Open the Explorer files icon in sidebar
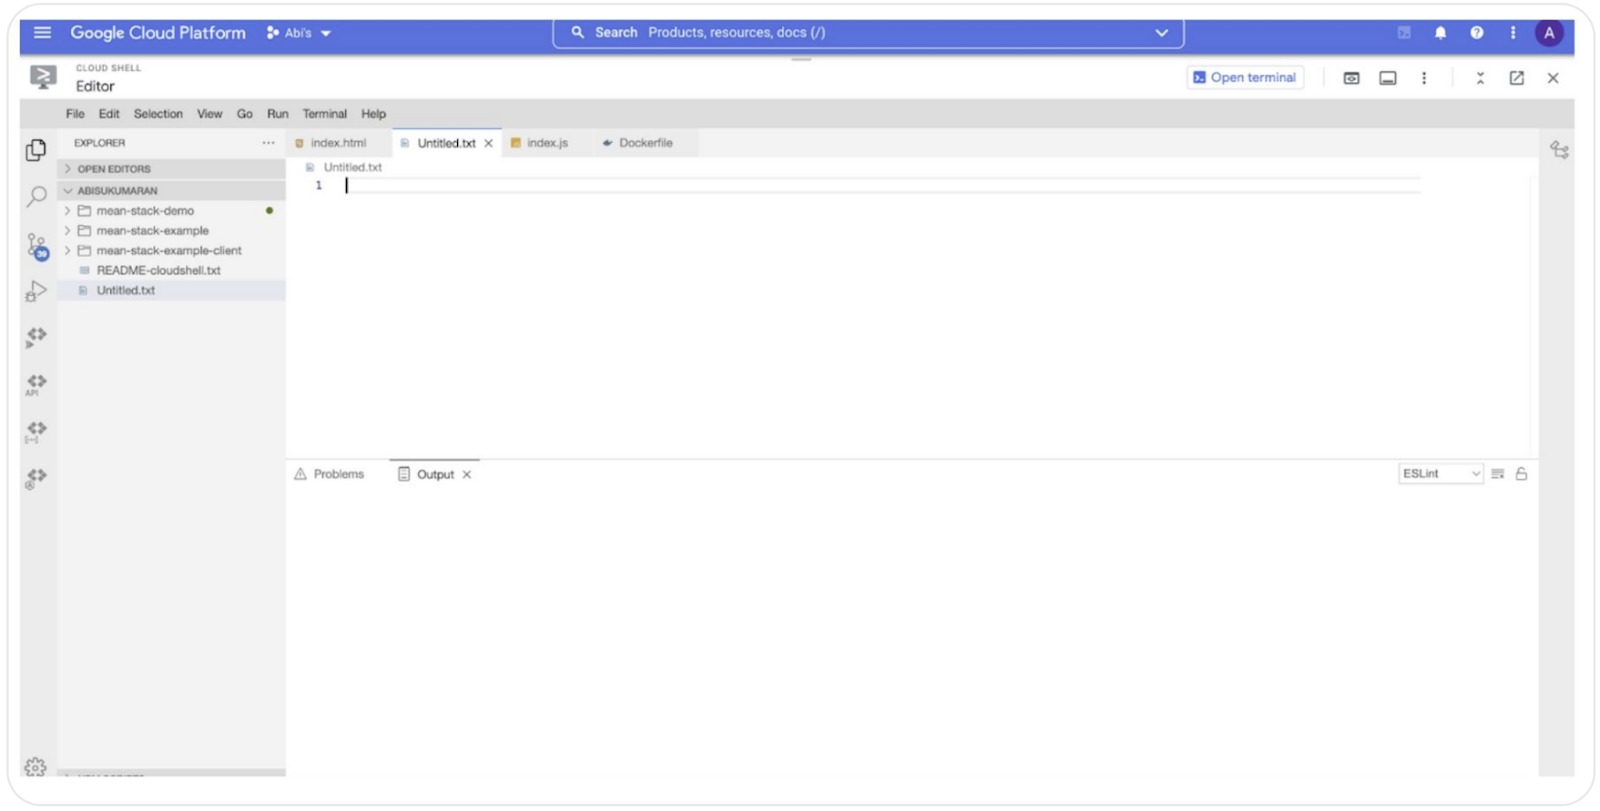The image size is (1600, 811). pyautogui.click(x=36, y=150)
